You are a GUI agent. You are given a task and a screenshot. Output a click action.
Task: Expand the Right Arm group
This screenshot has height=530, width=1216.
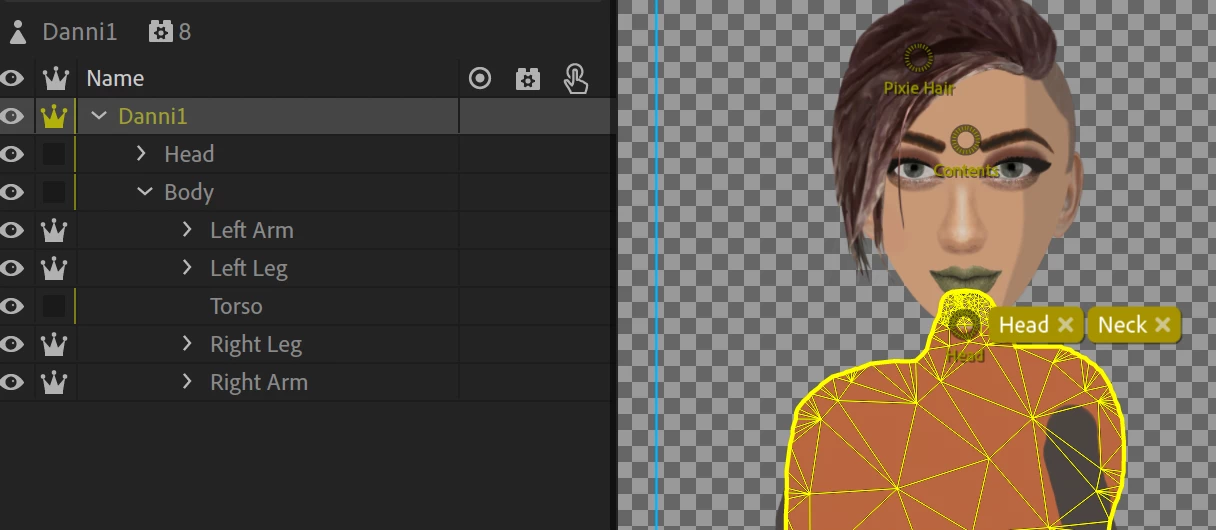(187, 382)
